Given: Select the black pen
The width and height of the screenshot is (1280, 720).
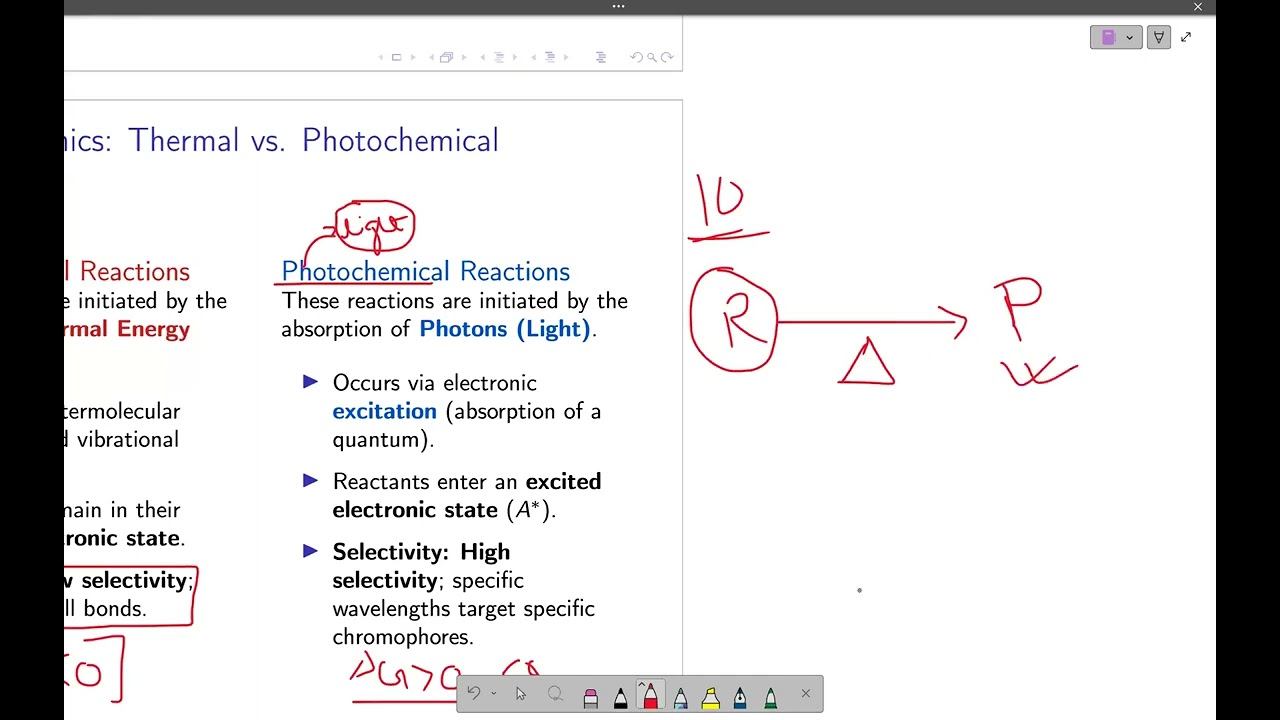Looking at the screenshot, I should (x=620, y=696).
